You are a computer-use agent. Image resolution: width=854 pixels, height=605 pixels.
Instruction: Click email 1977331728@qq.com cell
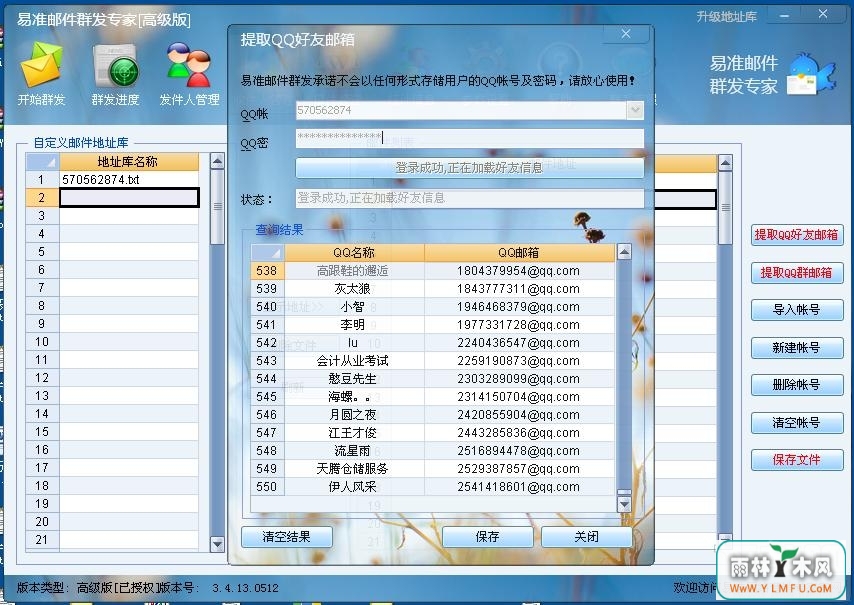click(x=519, y=325)
